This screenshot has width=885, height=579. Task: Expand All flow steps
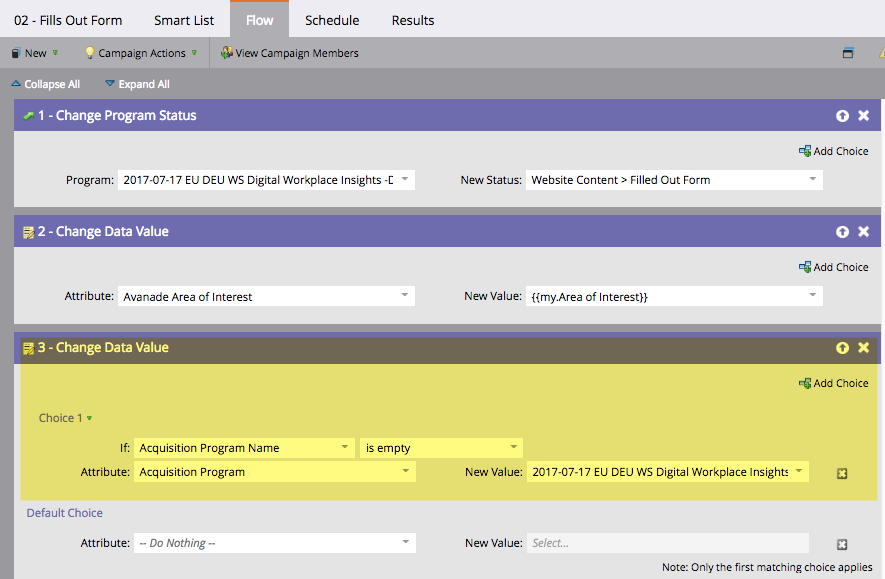coord(137,84)
